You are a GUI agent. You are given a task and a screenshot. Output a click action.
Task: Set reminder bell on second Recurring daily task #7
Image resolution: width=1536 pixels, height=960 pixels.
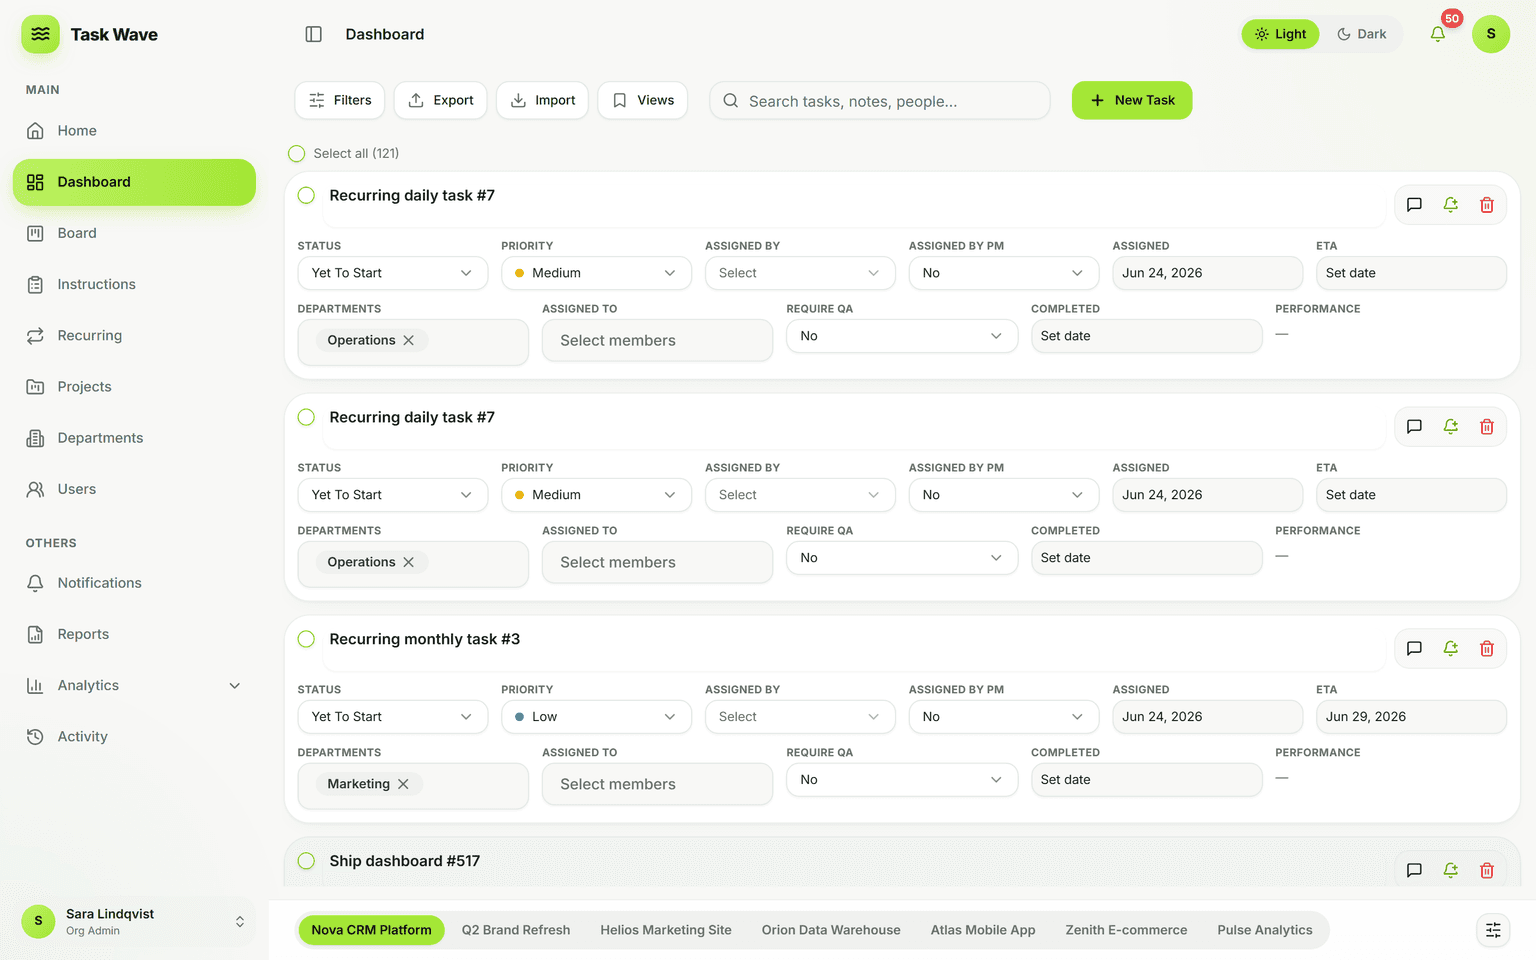click(1451, 427)
